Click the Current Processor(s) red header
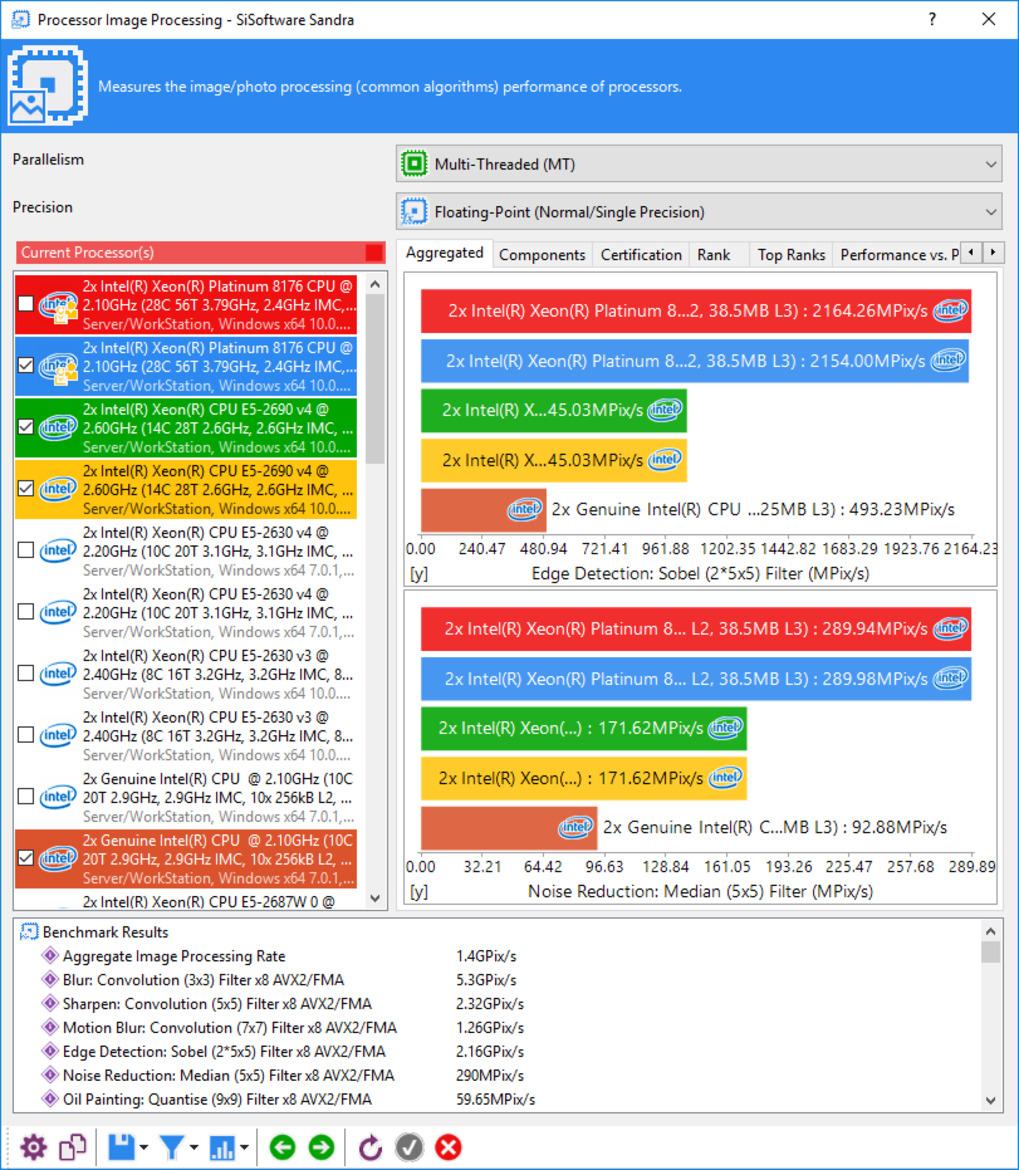This screenshot has width=1019, height=1170. pos(200,252)
